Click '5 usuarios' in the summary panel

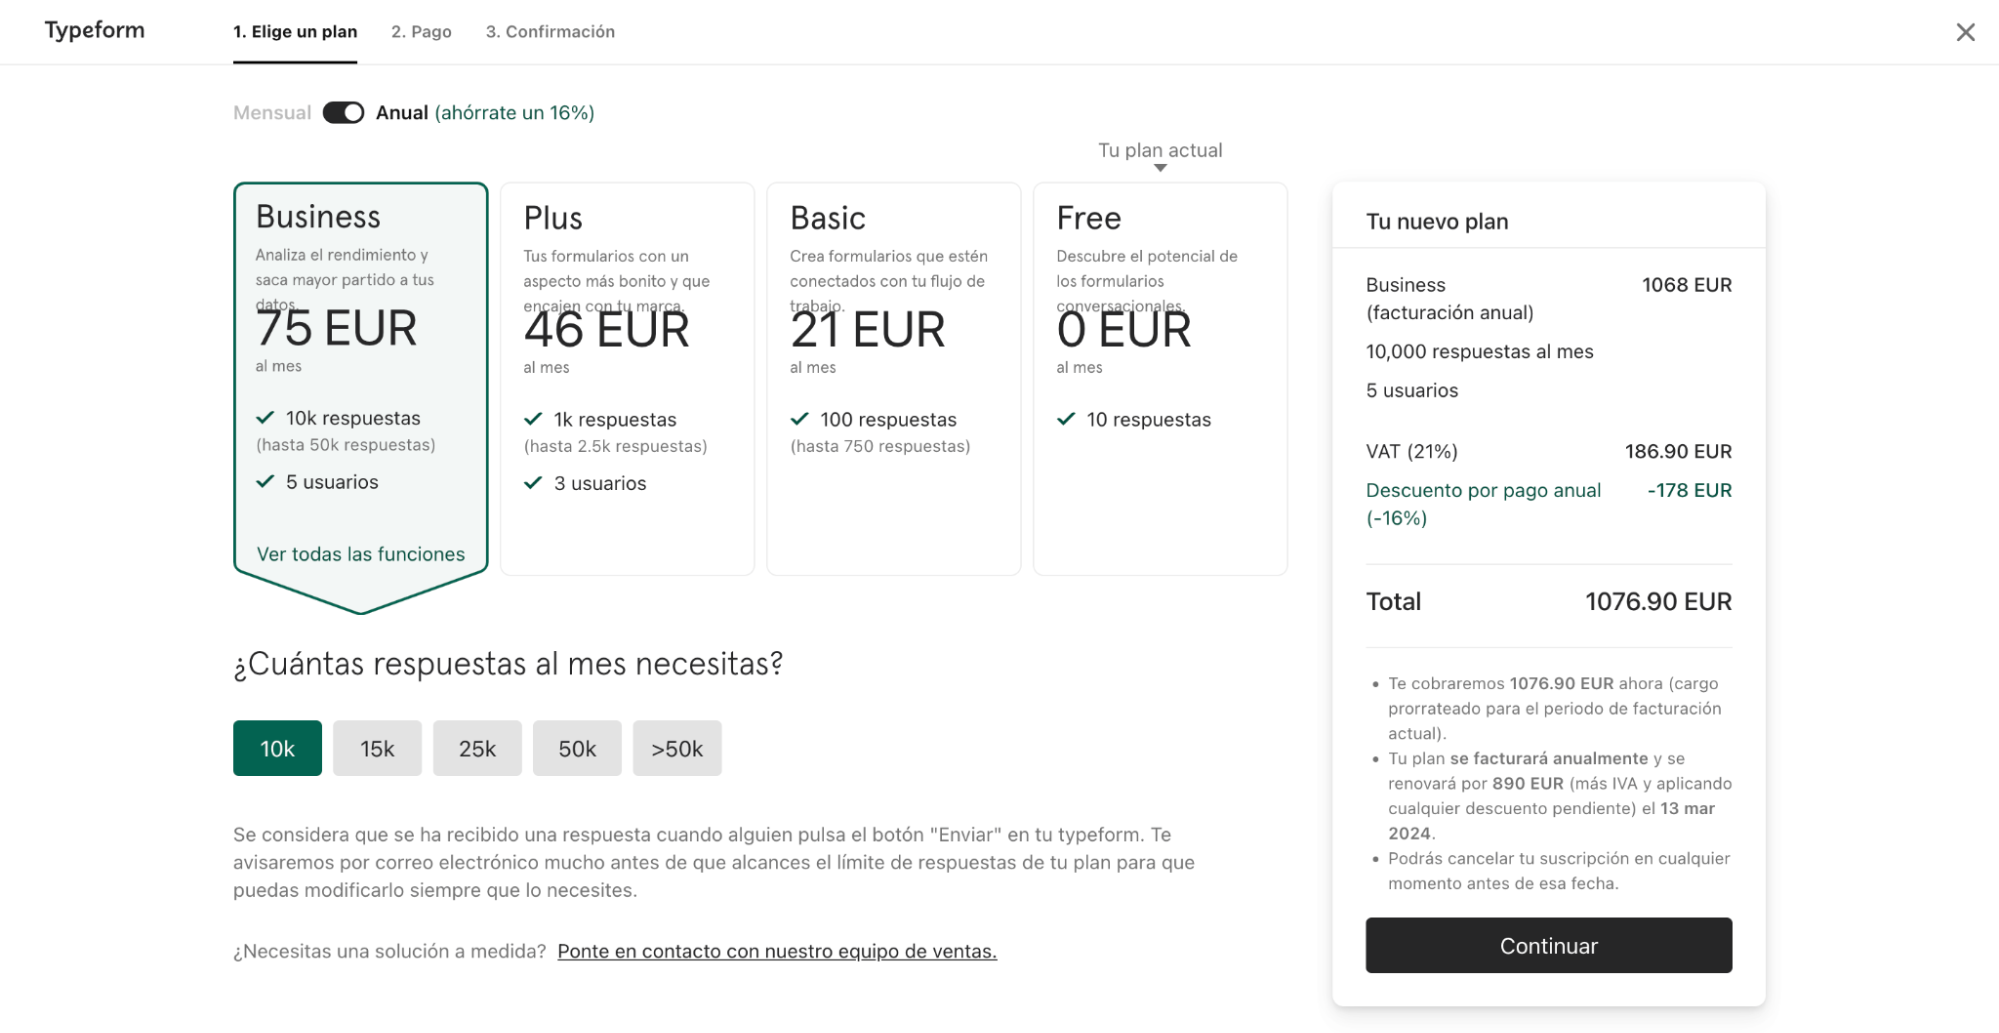1412,390
